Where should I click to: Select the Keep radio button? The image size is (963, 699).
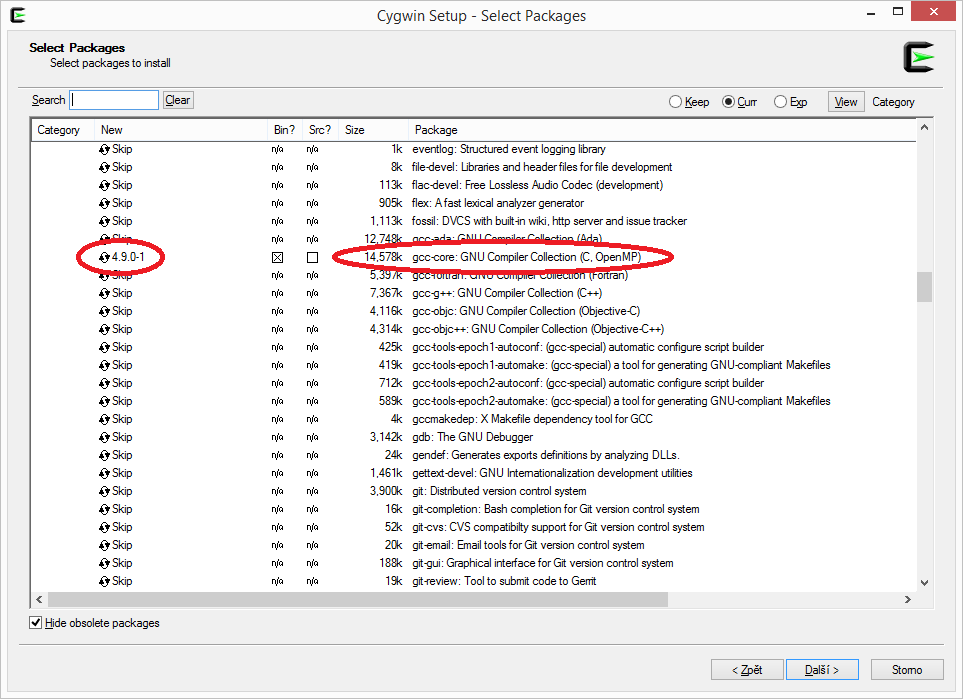click(x=676, y=102)
